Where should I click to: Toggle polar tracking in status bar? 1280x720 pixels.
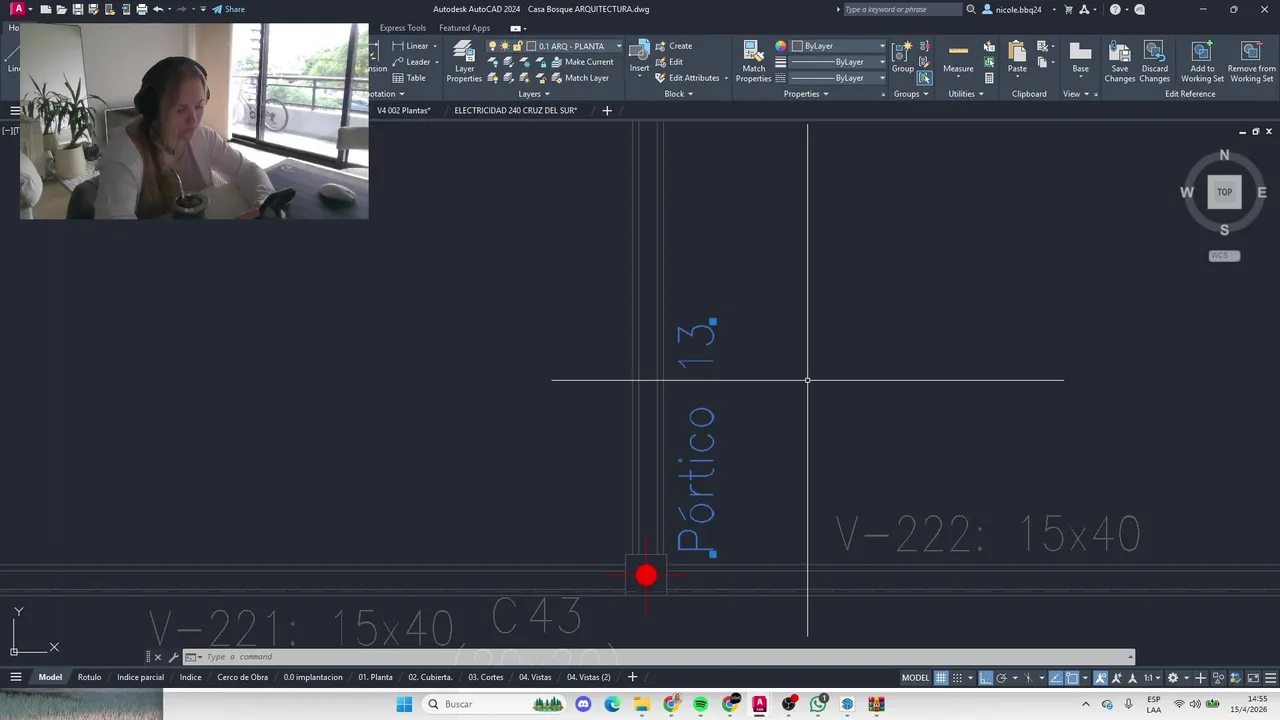click(1002, 677)
